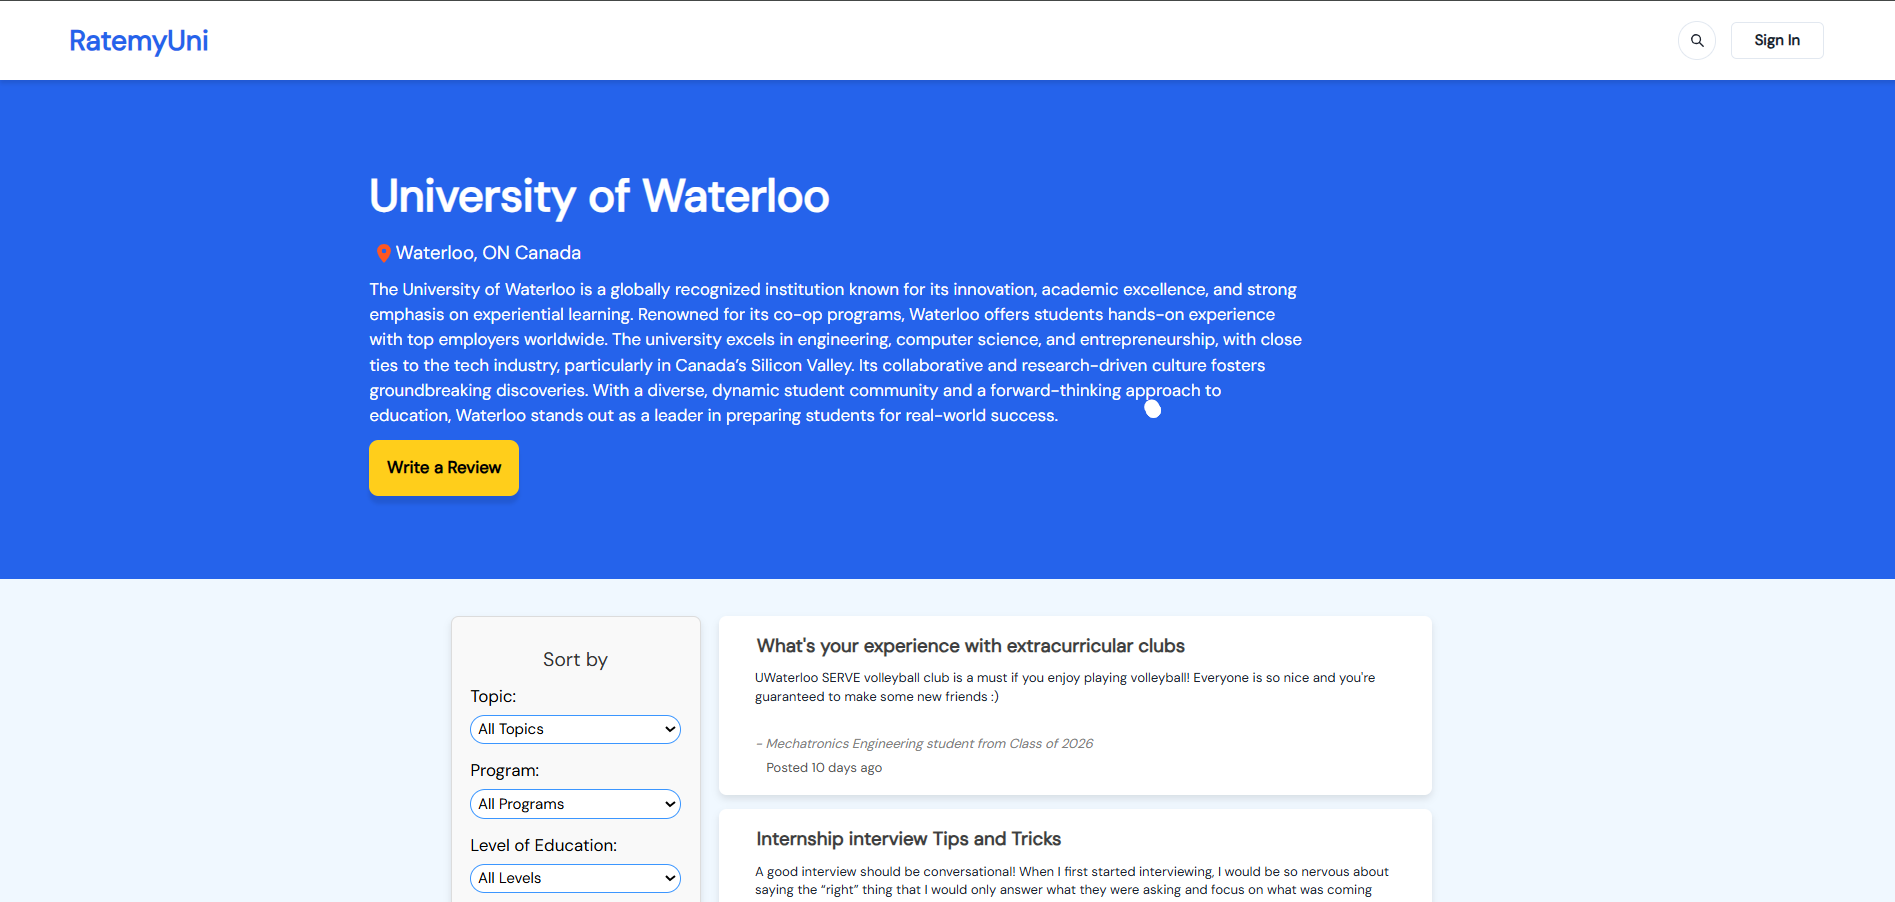The width and height of the screenshot is (1895, 902).
Task: Go to the RatemyUni home logo
Action: coord(139,41)
